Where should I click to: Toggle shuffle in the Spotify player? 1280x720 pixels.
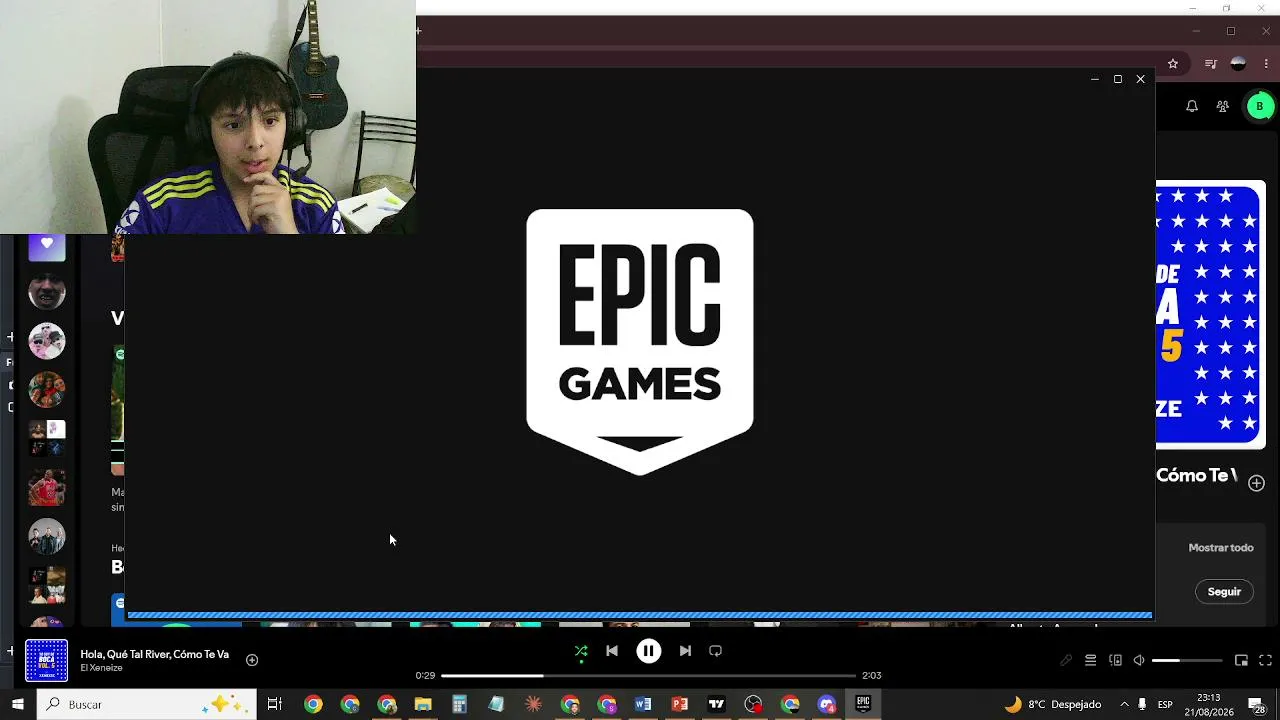[581, 651]
